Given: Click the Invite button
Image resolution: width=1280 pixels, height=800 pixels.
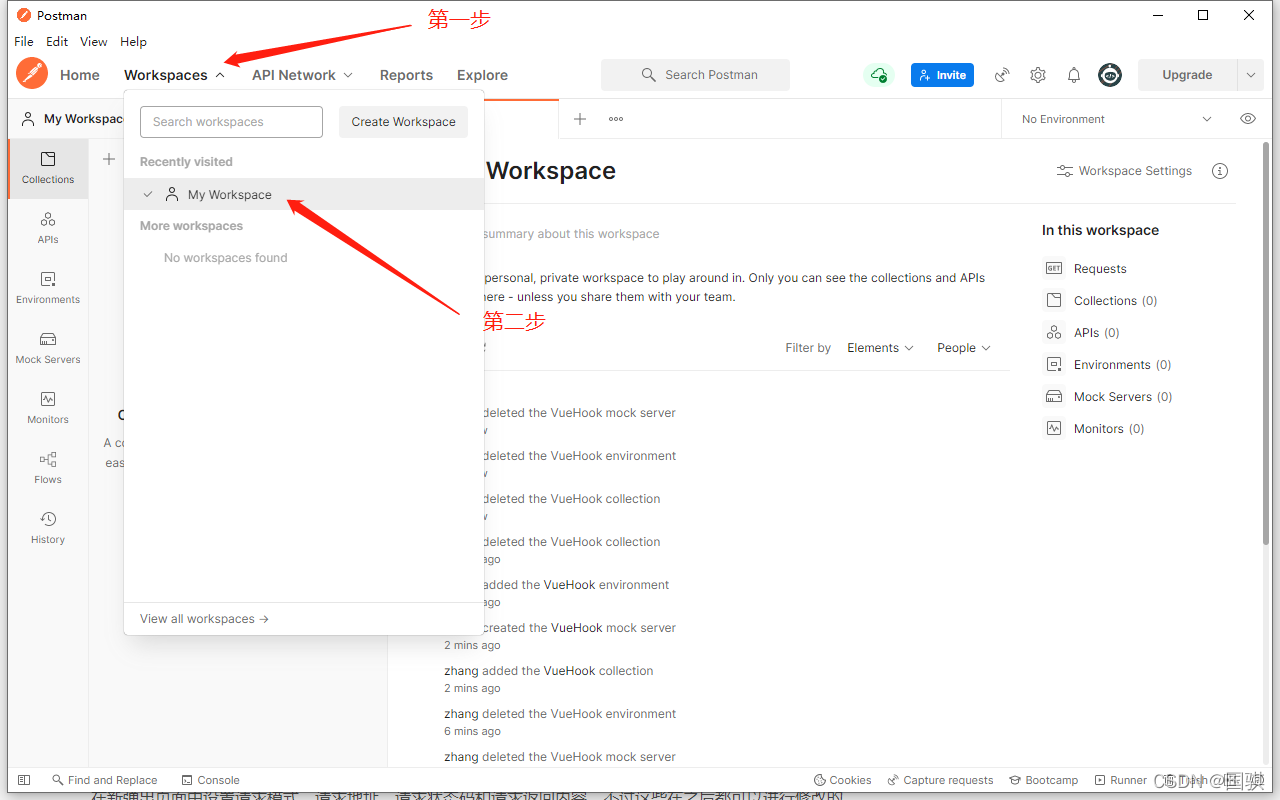Looking at the screenshot, I should tap(942, 75).
